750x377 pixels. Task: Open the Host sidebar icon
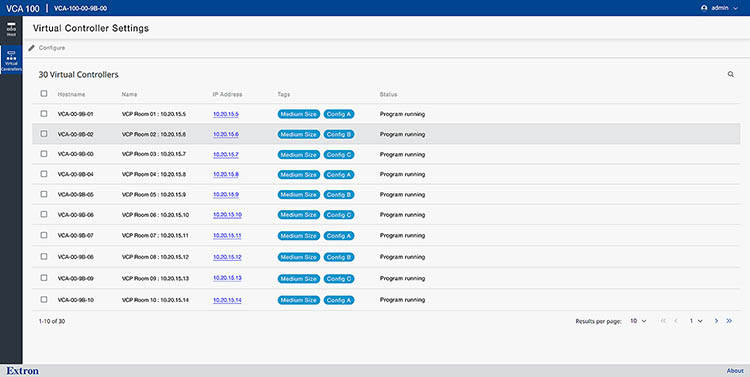[11, 30]
